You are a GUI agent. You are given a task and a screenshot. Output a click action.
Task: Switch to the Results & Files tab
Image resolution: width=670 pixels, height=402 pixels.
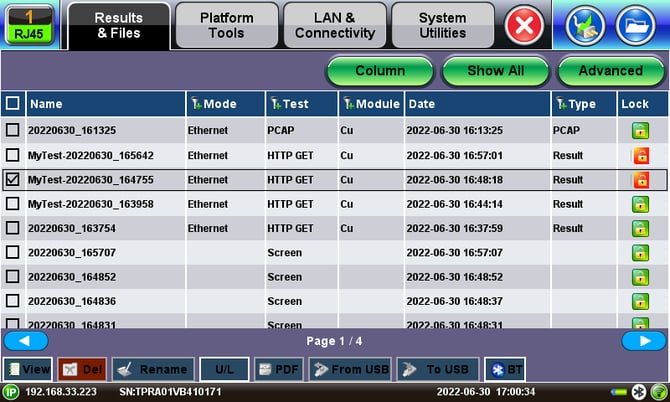(119, 26)
